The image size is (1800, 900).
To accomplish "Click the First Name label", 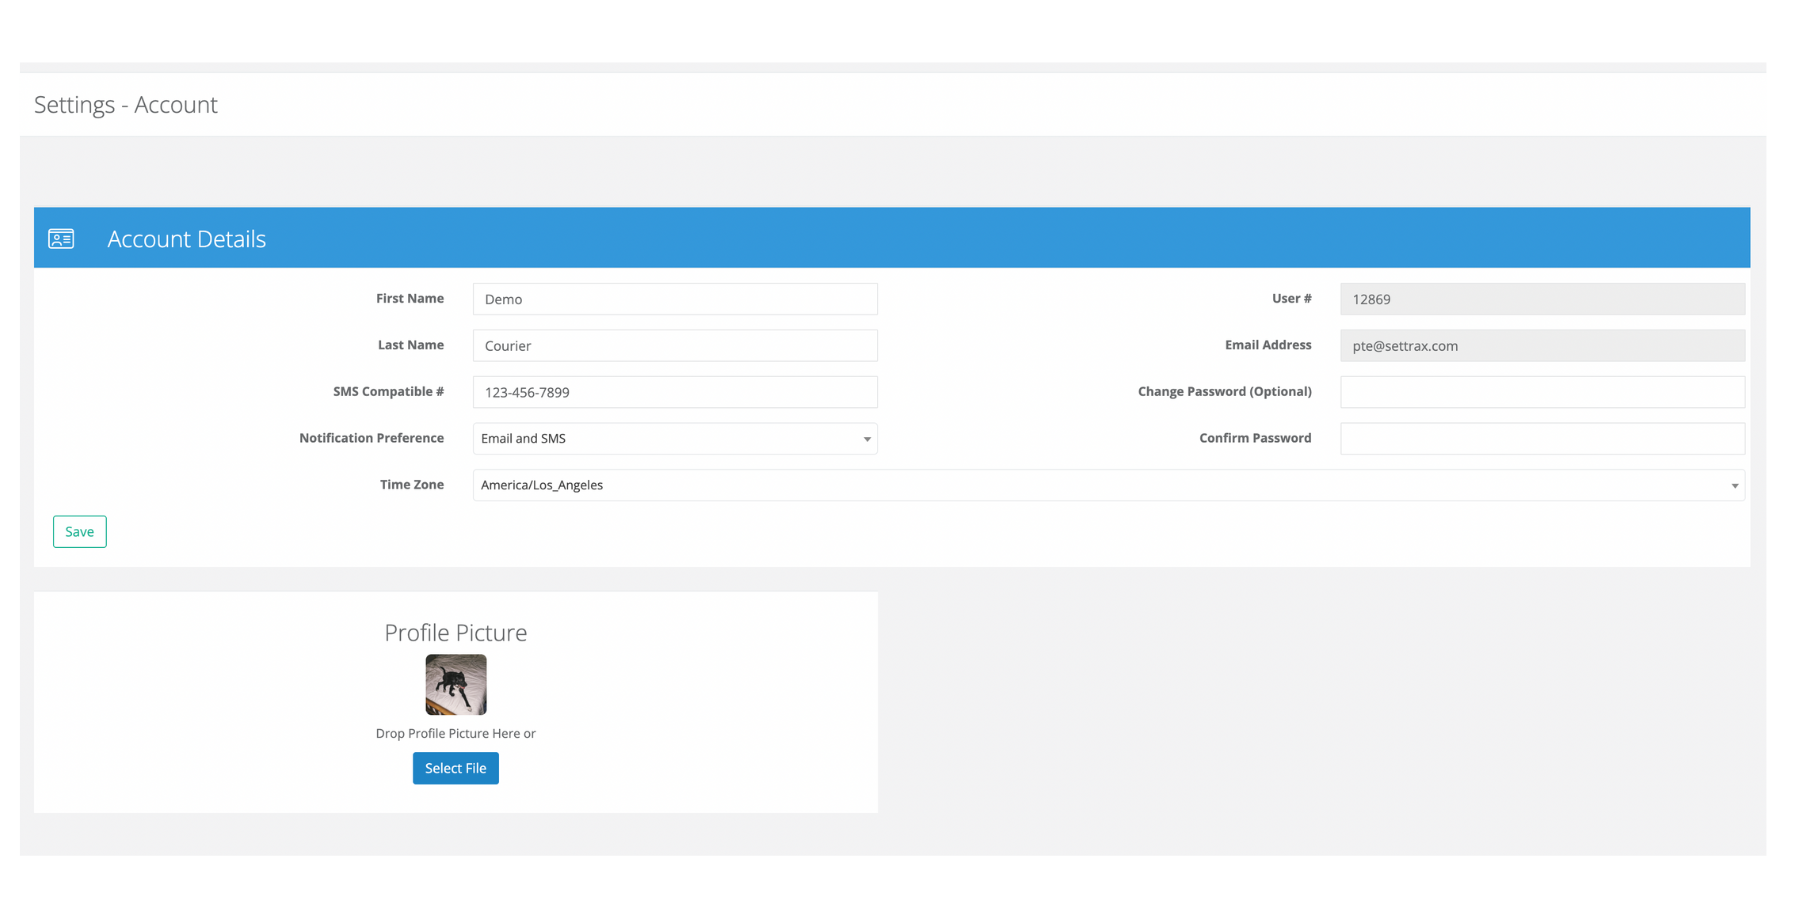I will (410, 298).
